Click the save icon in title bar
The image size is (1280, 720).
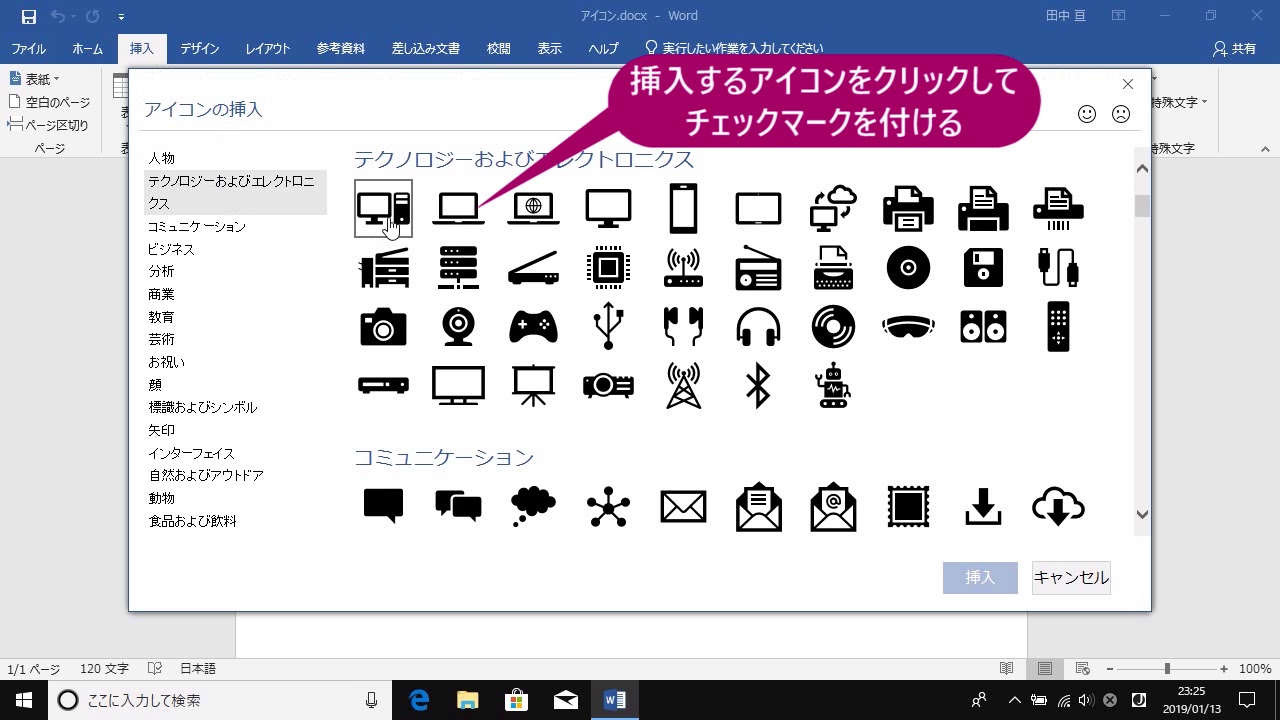click(28, 16)
